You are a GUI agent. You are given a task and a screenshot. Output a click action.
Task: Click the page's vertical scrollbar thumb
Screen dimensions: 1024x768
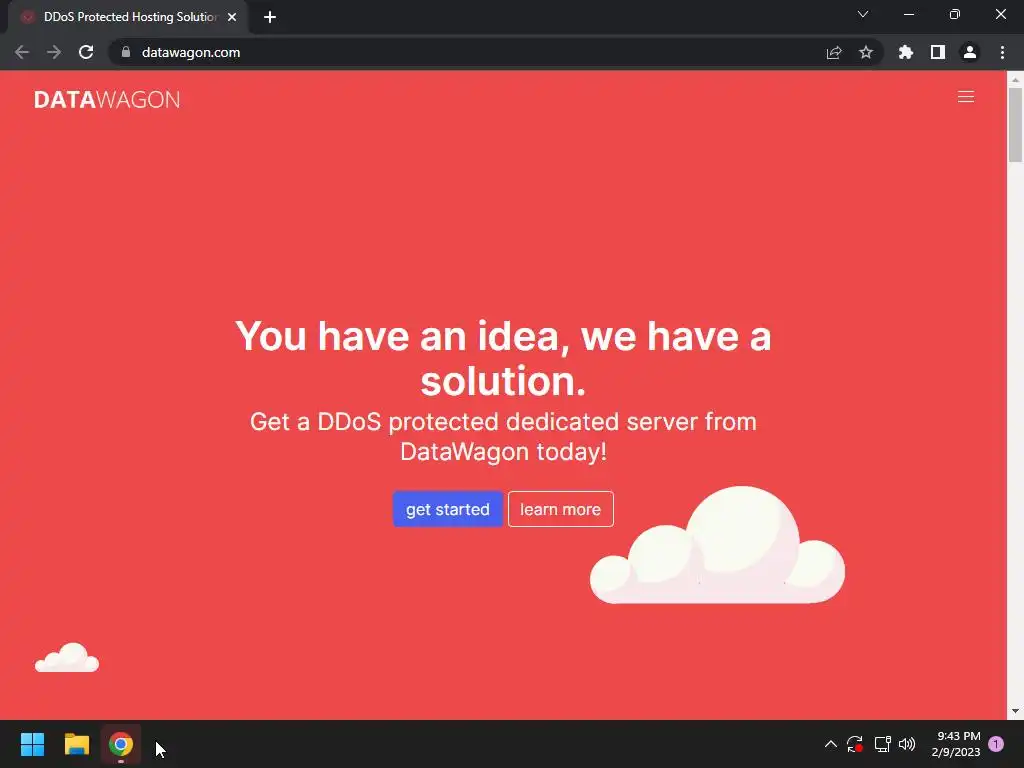tap(1015, 124)
